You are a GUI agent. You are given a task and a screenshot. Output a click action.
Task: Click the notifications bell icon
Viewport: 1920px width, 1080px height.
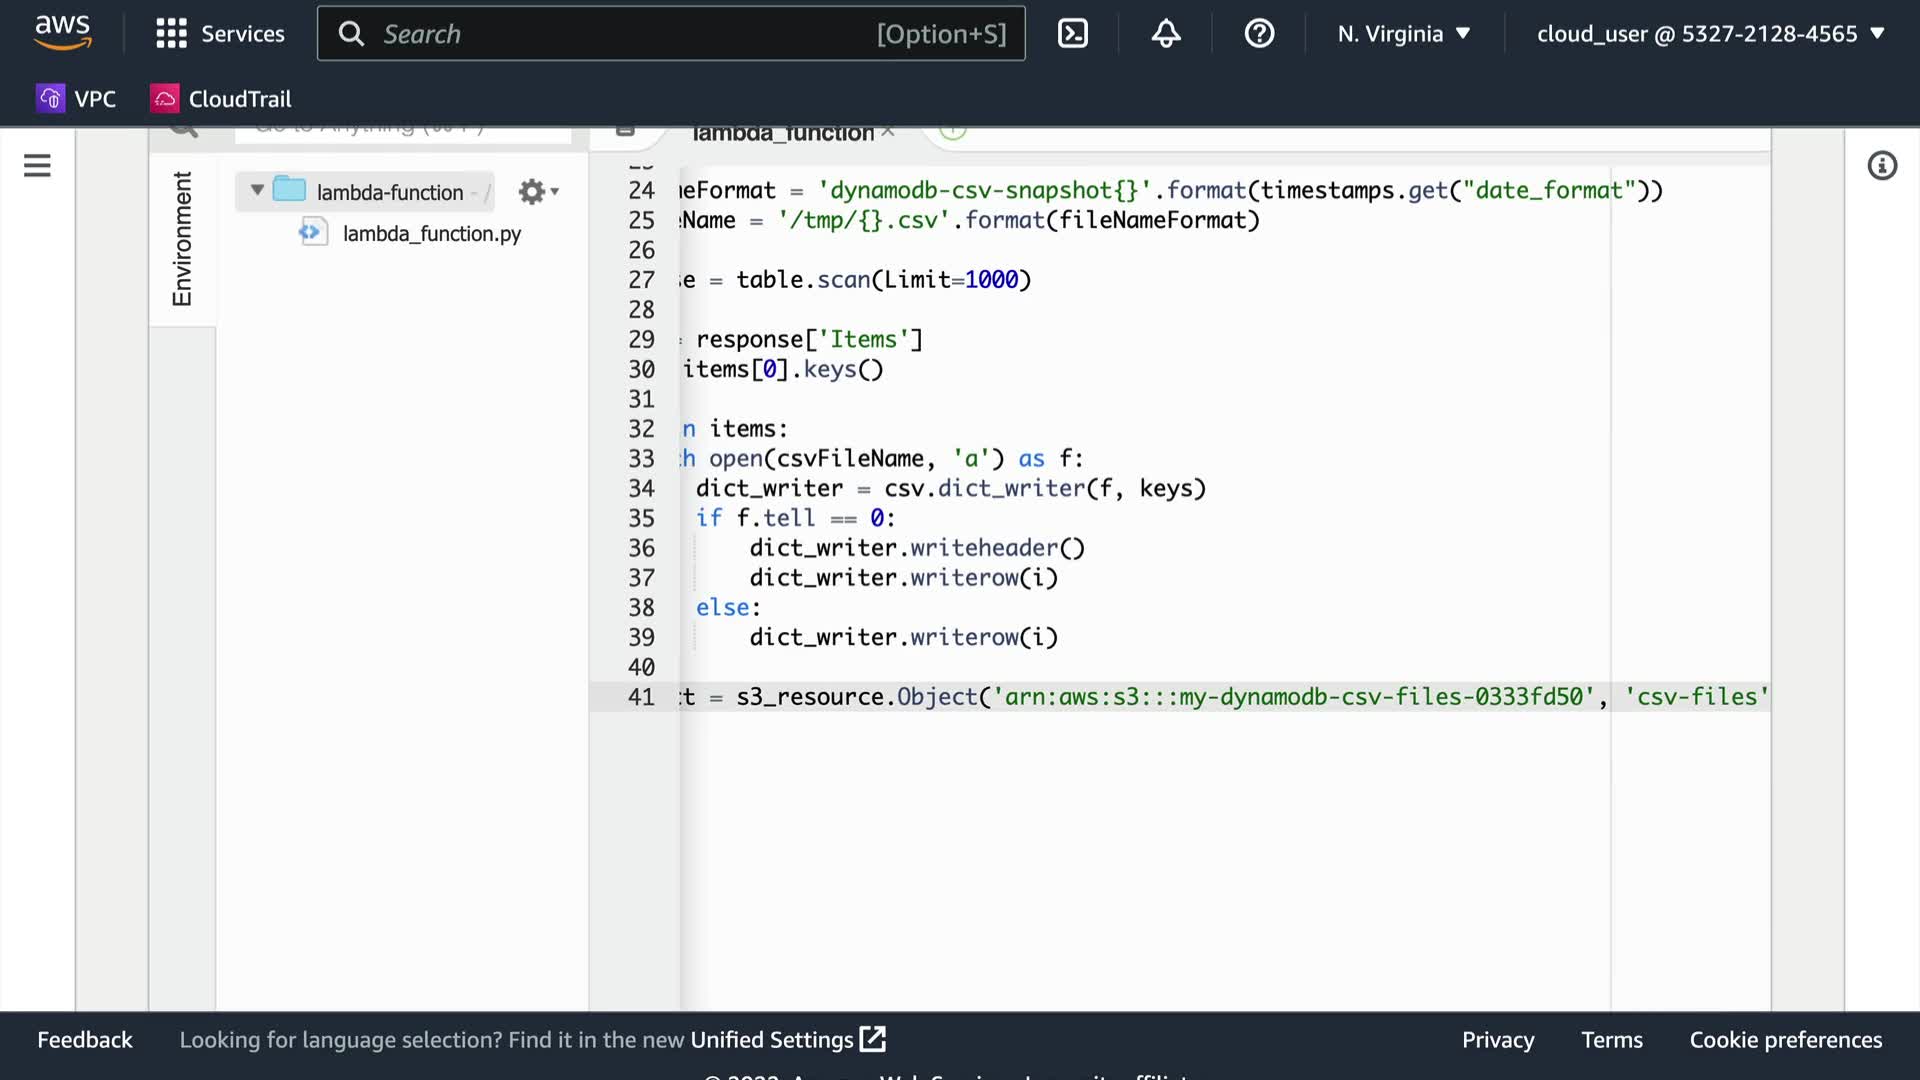pos(1166,34)
